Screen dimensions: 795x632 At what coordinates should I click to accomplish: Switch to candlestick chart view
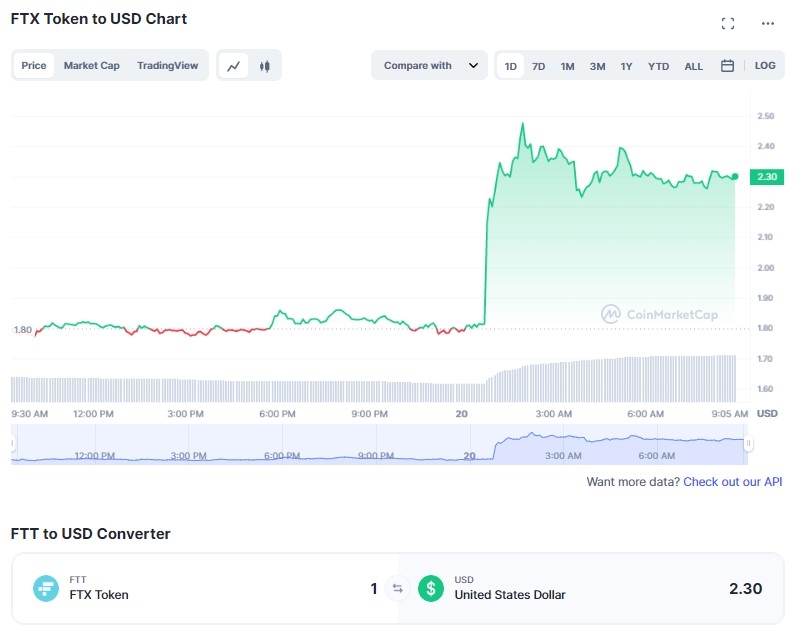click(x=265, y=66)
